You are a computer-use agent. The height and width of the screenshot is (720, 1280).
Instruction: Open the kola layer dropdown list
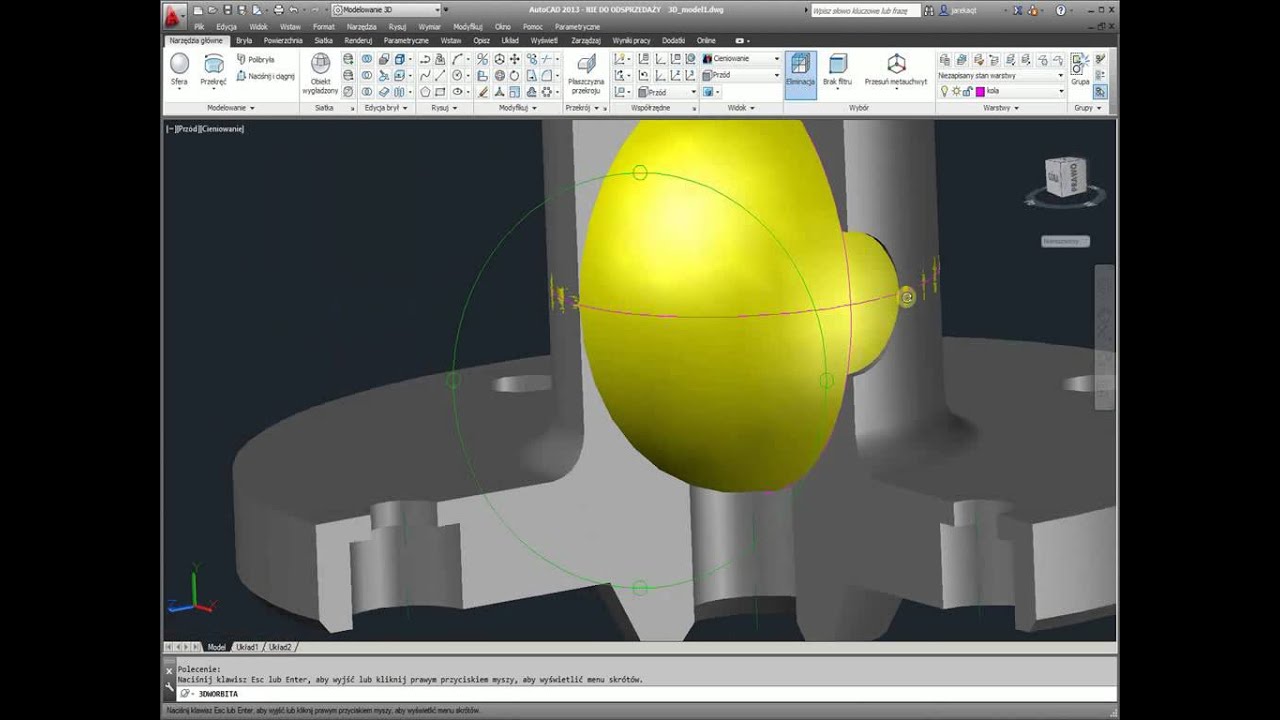point(1000,91)
